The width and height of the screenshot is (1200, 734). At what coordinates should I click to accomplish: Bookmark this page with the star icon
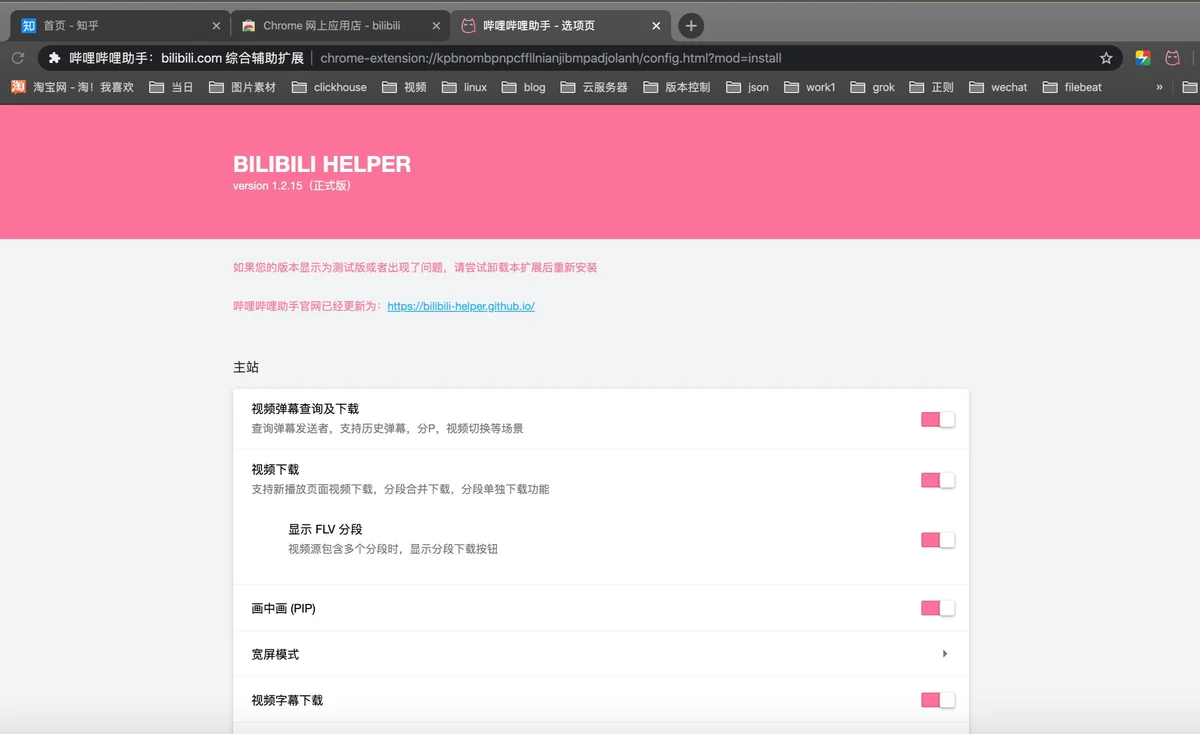click(1106, 58)
